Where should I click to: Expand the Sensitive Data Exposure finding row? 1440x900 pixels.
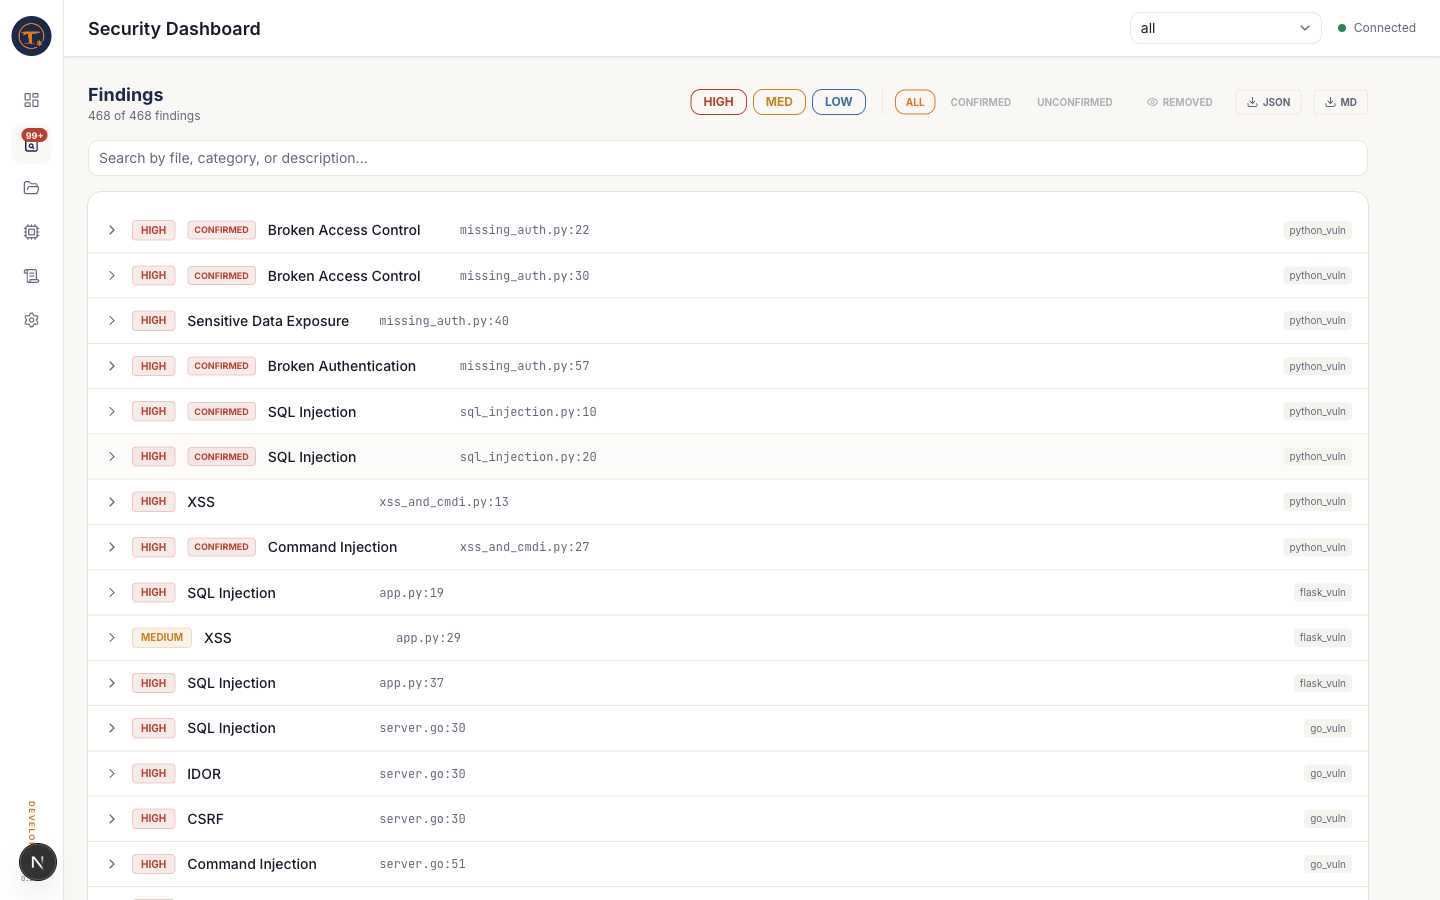pos(112,321)
